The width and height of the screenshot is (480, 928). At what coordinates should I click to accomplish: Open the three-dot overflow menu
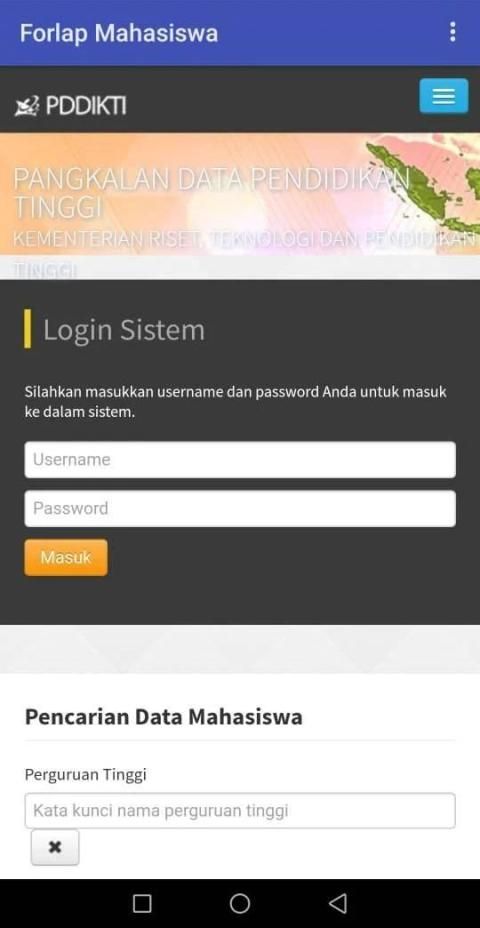pos(453,32)
